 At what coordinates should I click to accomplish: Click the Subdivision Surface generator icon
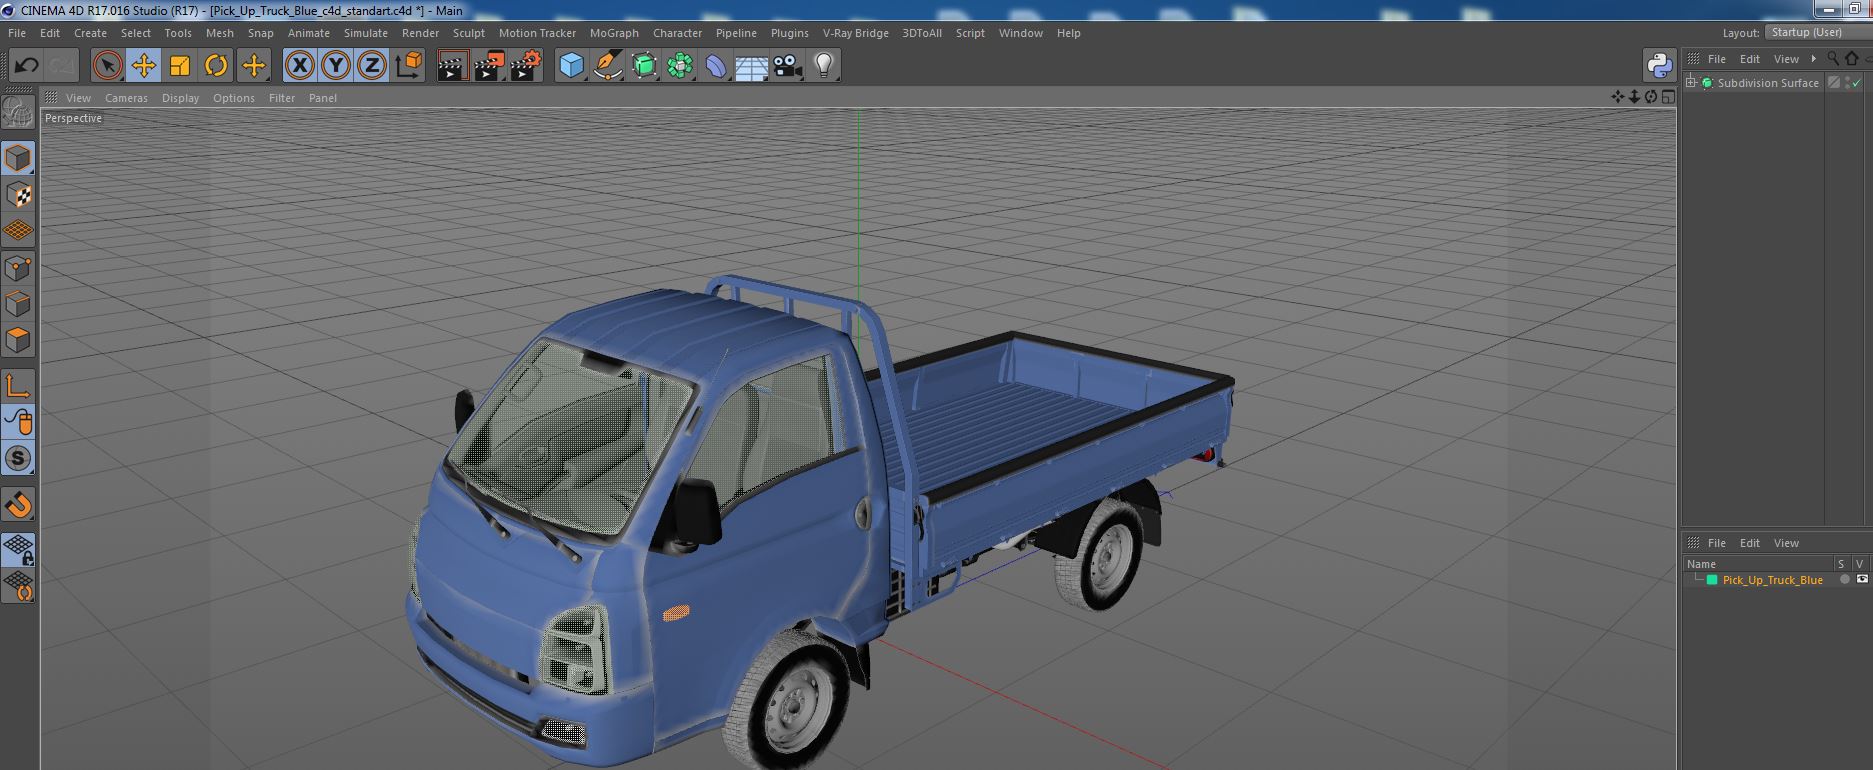point(644,66)
